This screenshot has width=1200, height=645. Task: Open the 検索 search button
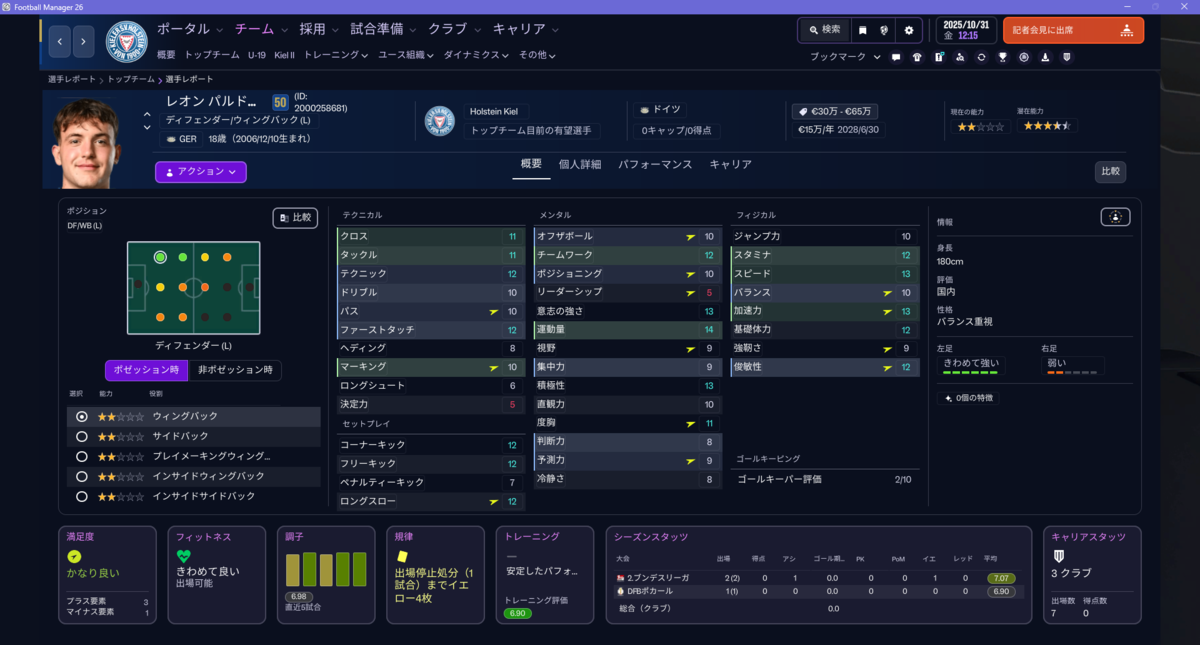coord(824,30)
